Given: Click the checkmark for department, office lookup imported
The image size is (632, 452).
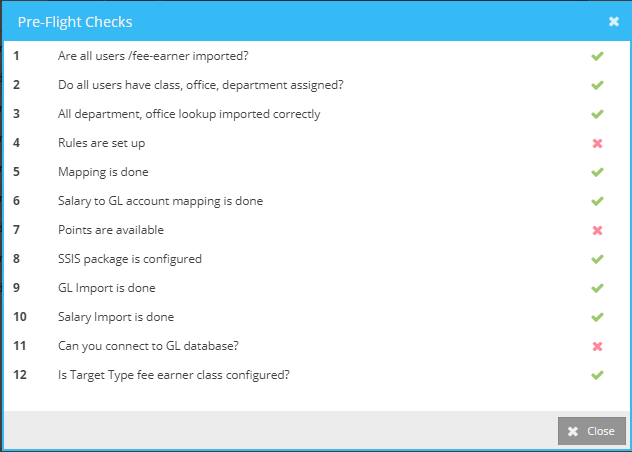Looking at the screenshot, I should (x=597, y=114).
